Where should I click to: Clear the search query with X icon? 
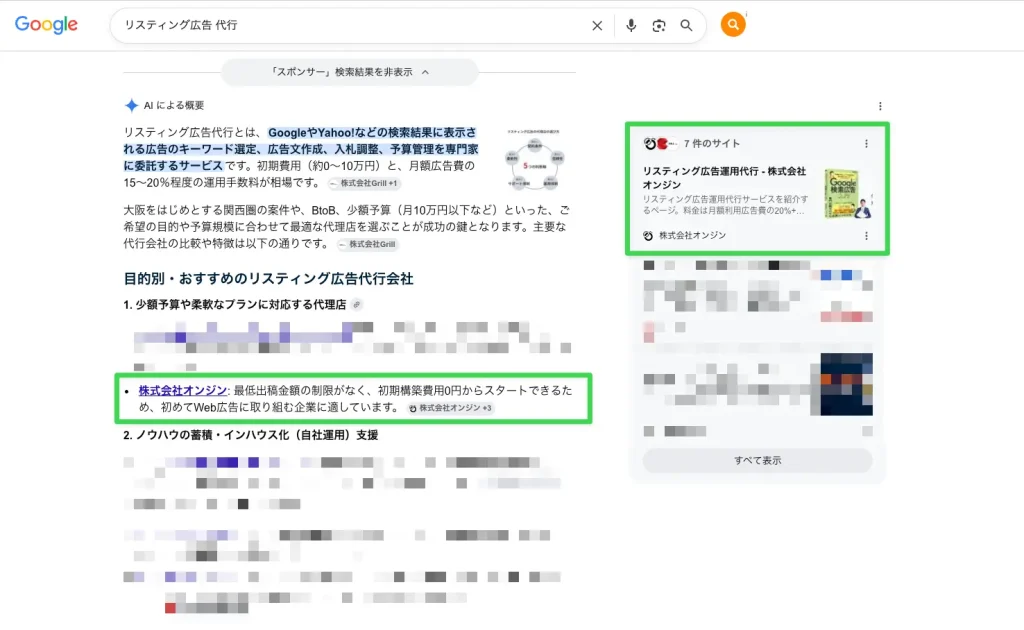[x=597, y=25]
